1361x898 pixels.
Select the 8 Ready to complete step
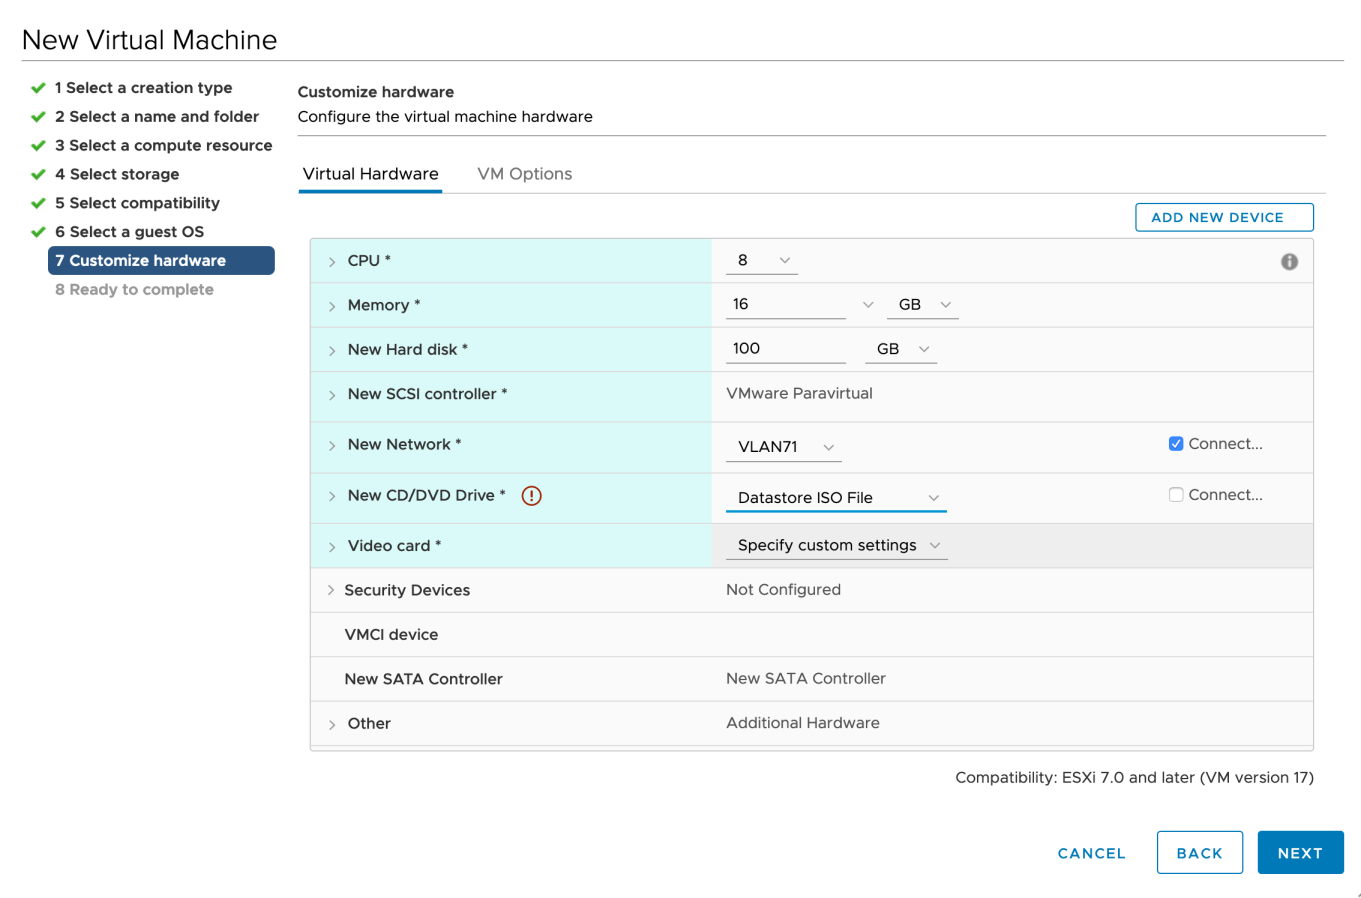tap(134, 289)
